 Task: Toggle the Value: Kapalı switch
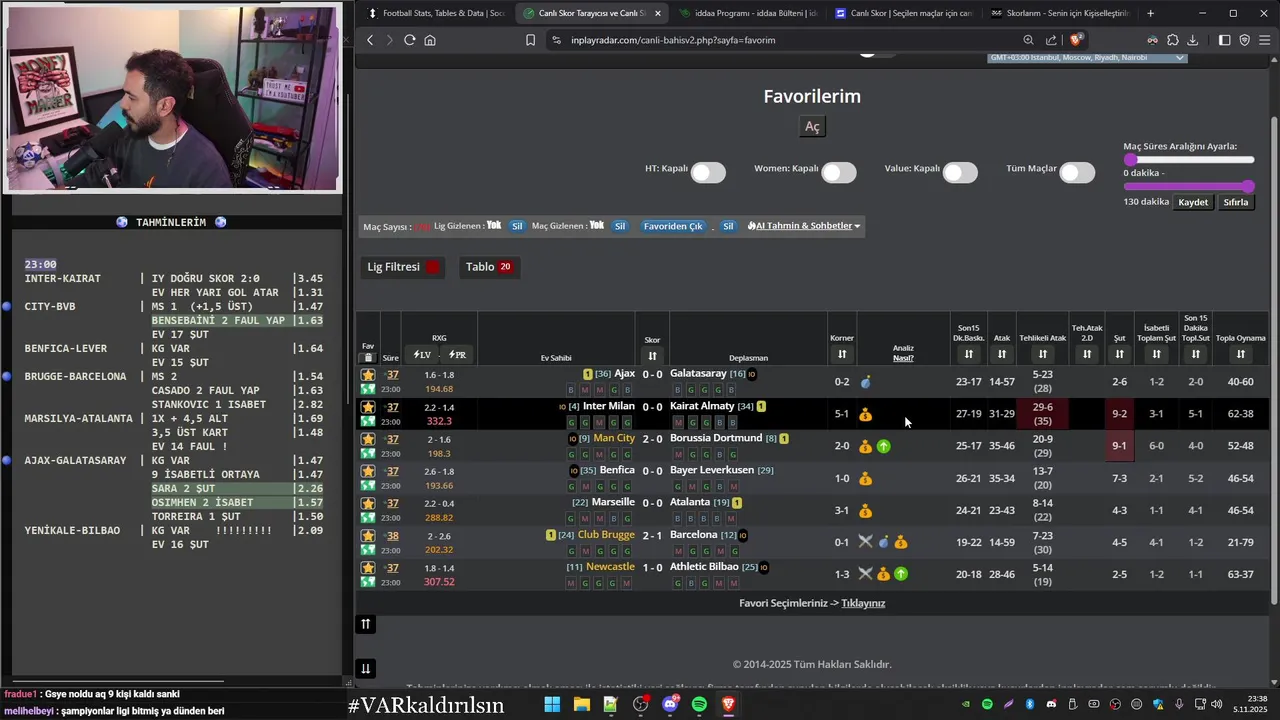pos(960,172)
